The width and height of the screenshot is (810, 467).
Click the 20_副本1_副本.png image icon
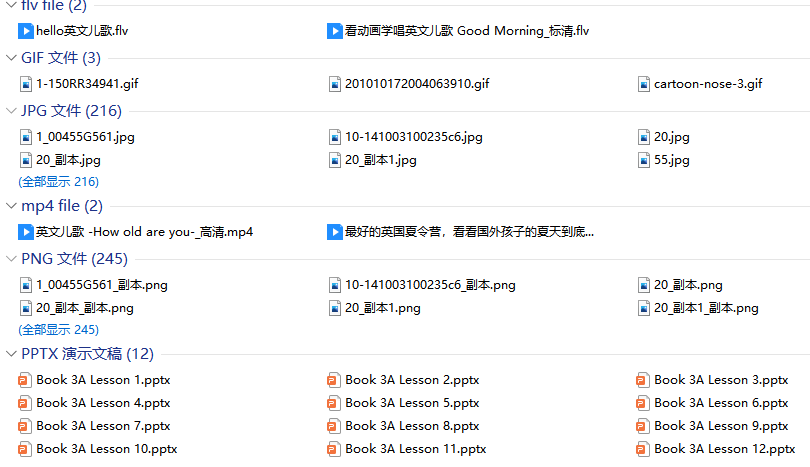click(644, 308)
